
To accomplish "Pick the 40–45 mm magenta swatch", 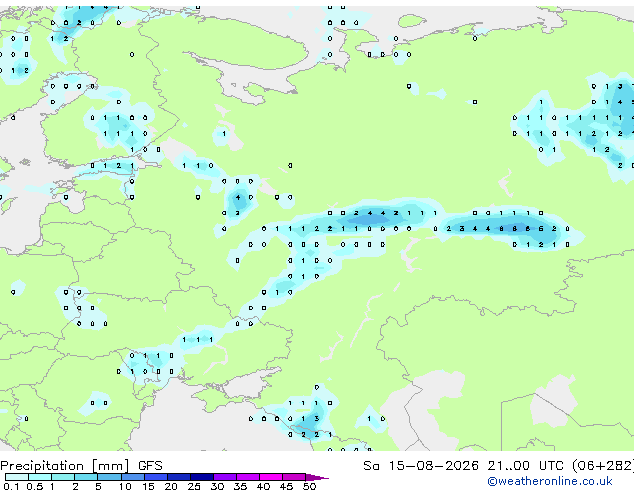I will coord(271,477).
